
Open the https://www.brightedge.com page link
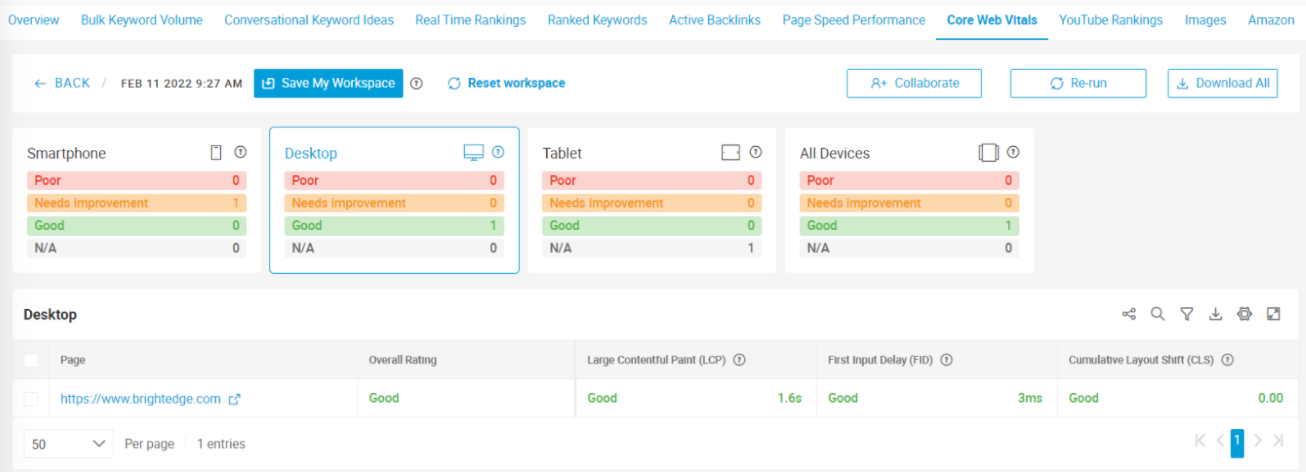coord(140,399)
